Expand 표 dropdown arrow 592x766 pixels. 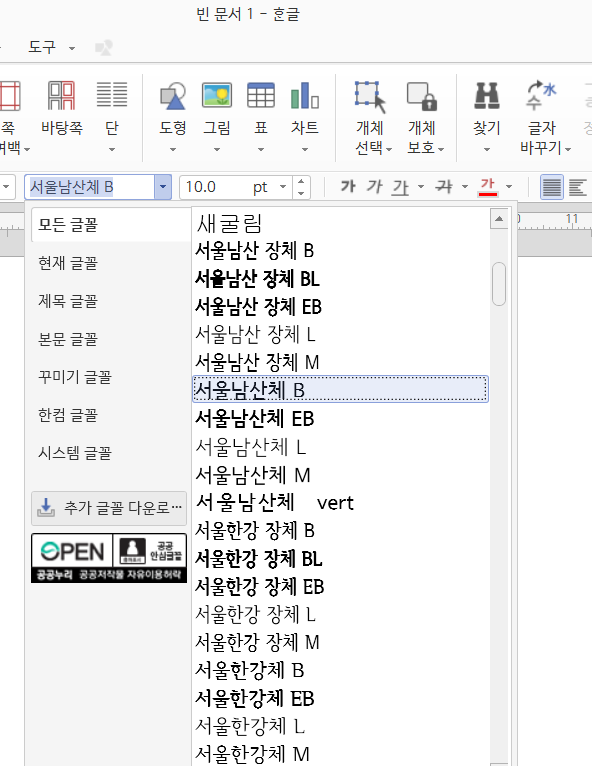click(261, 149)
